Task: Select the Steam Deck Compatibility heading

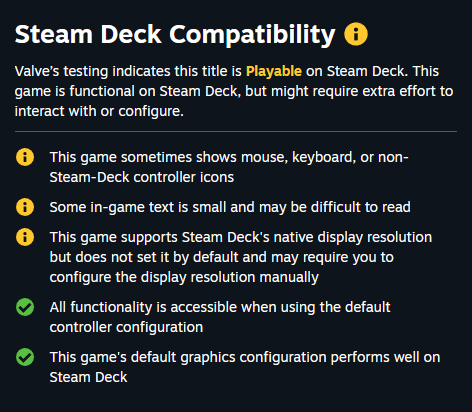Action: coord(175,35)
